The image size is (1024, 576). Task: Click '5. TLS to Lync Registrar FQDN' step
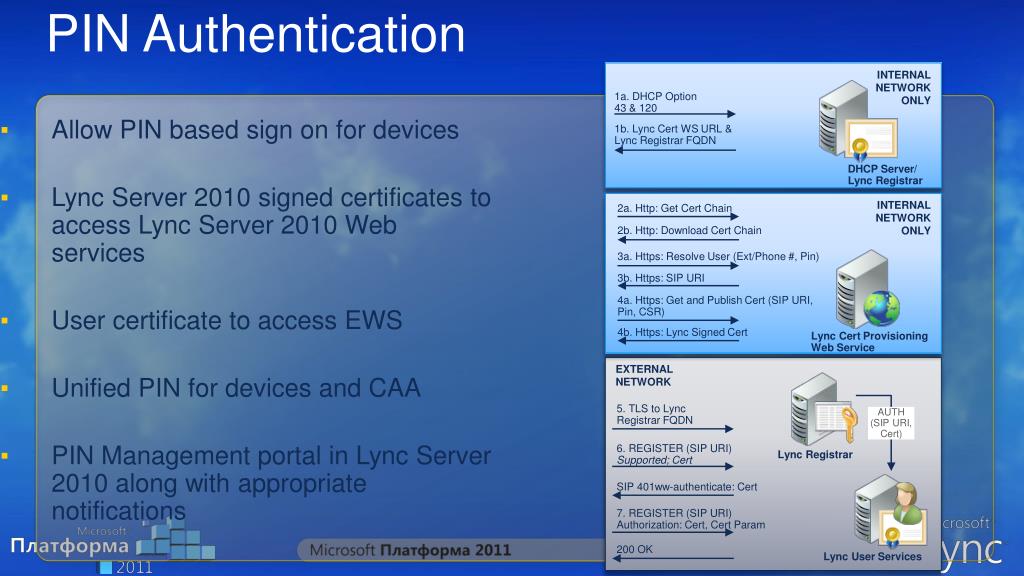(654, 414)
